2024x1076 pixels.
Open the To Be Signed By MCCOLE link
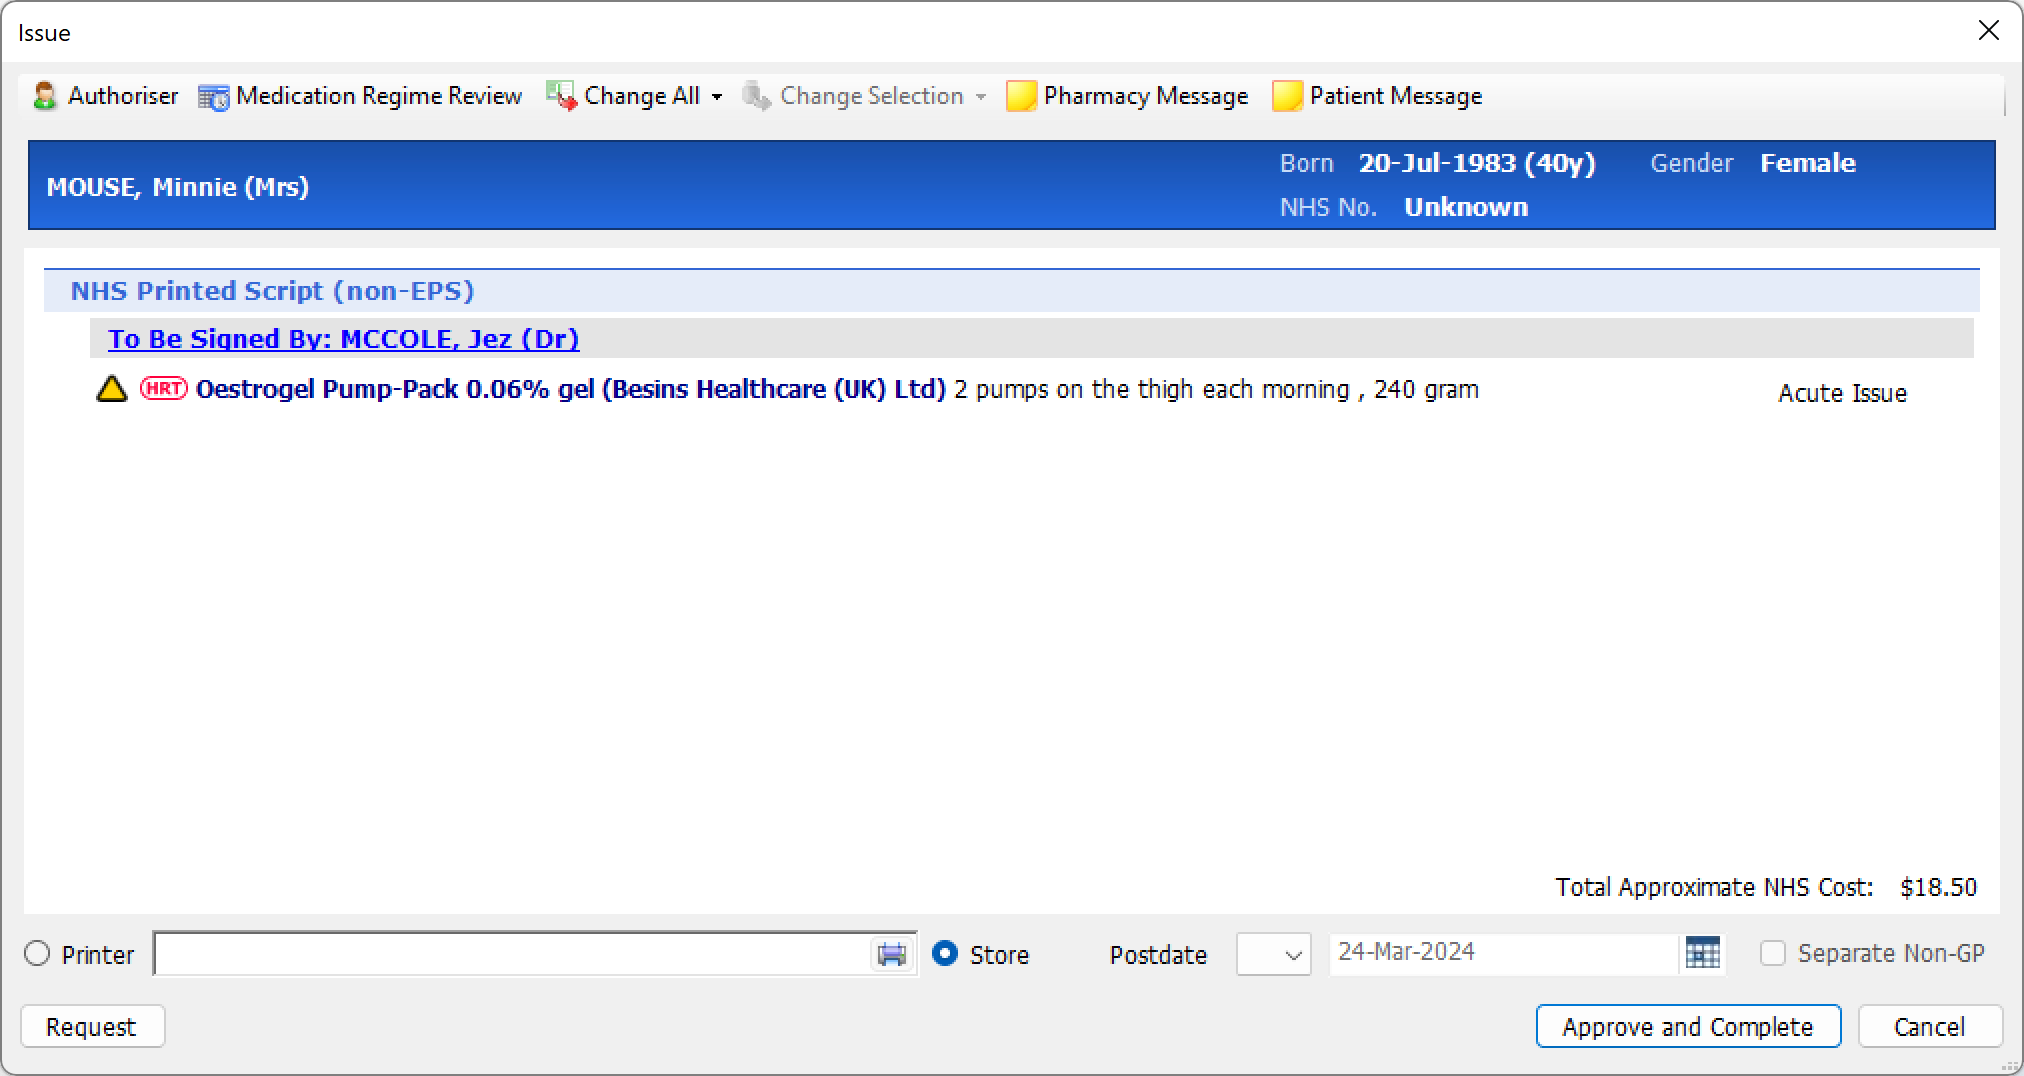point(344,339)
